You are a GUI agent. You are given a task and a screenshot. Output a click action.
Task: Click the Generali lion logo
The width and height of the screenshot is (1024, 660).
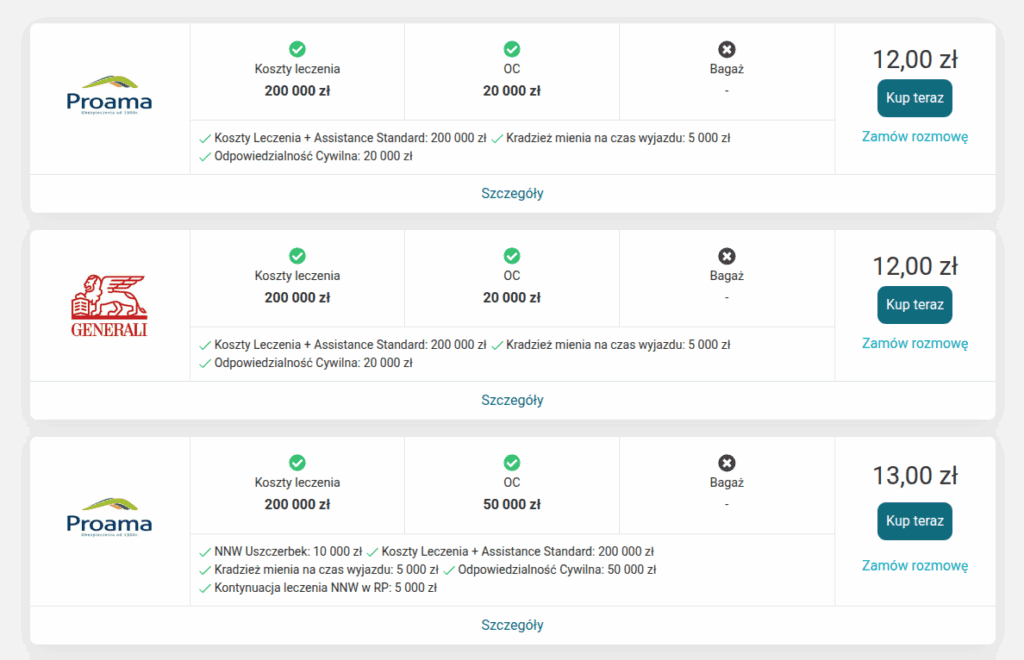pyautogui.click(x=109, y=306)
